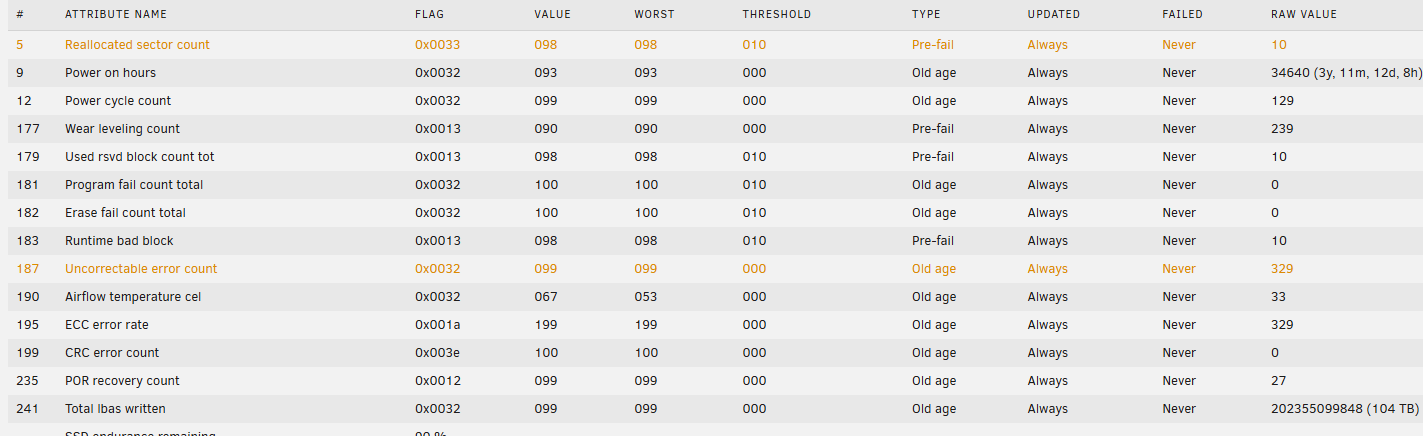Click the FLAG column header
Screen dimensions: 1423x436
[x=430, y=15]
